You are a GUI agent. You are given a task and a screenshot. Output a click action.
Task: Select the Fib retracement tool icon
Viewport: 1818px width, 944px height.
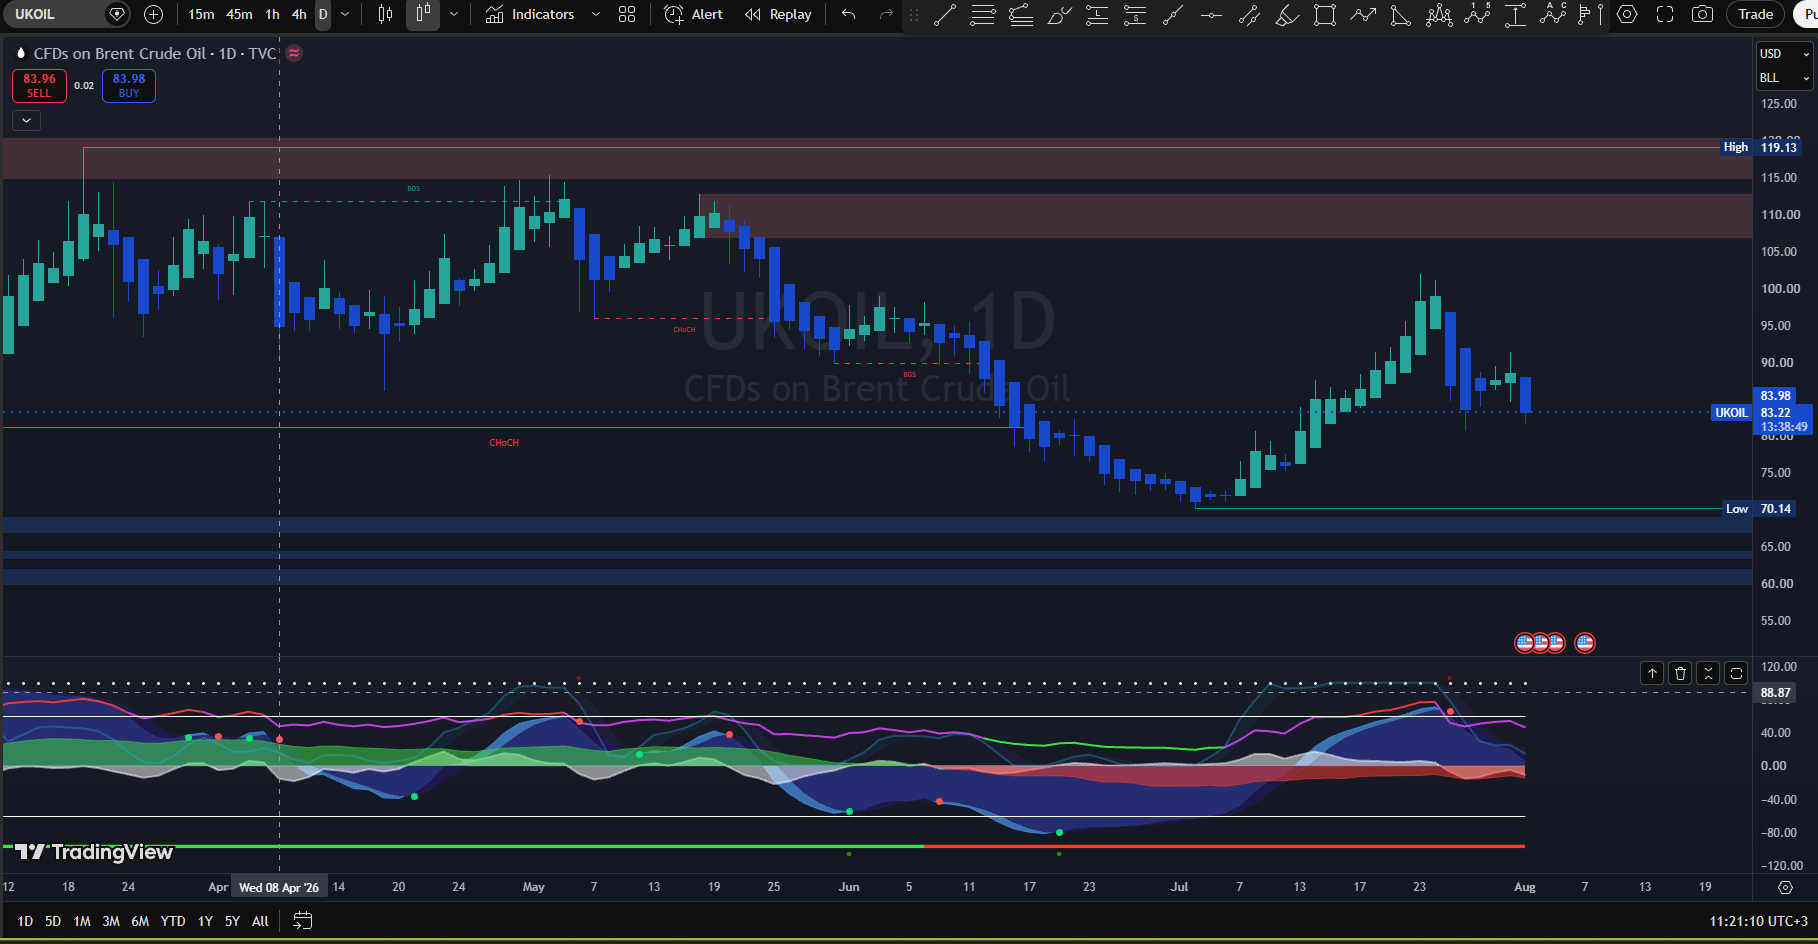[983, 14]
